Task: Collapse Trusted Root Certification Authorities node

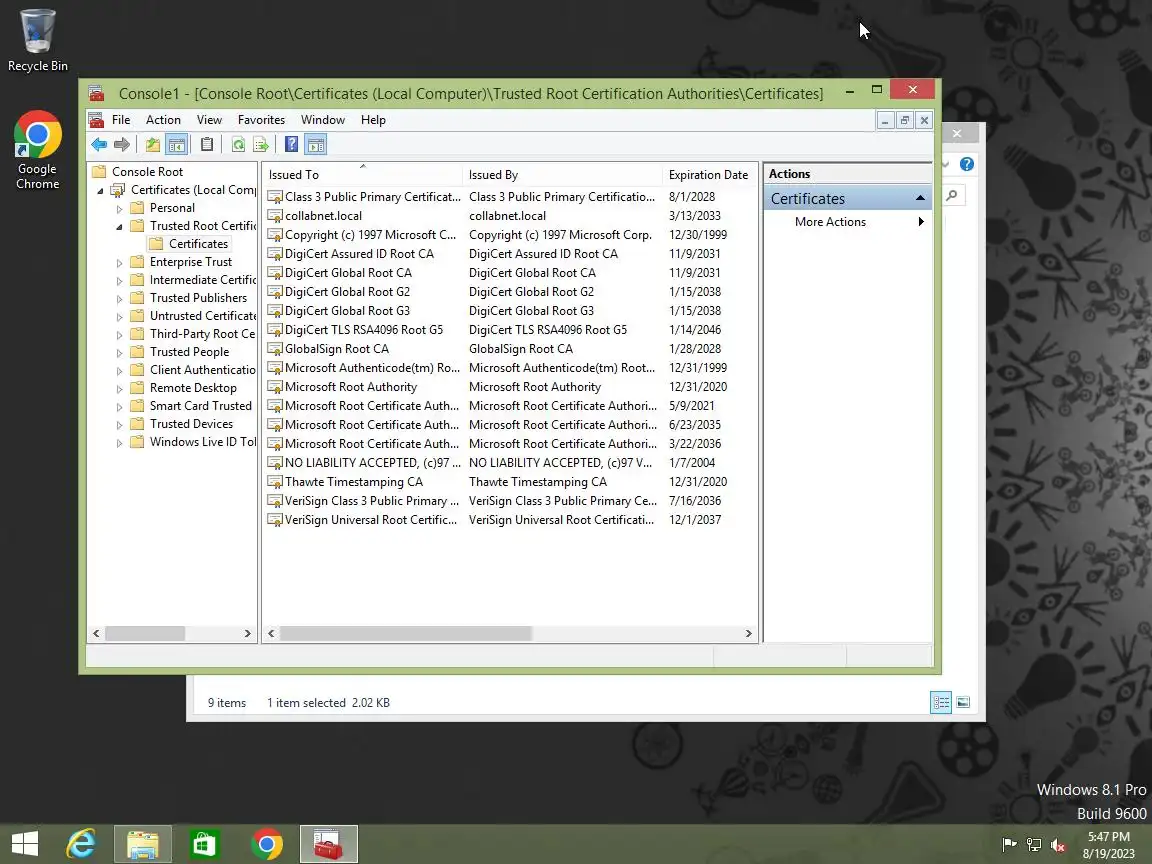Action: coord(119,226)
